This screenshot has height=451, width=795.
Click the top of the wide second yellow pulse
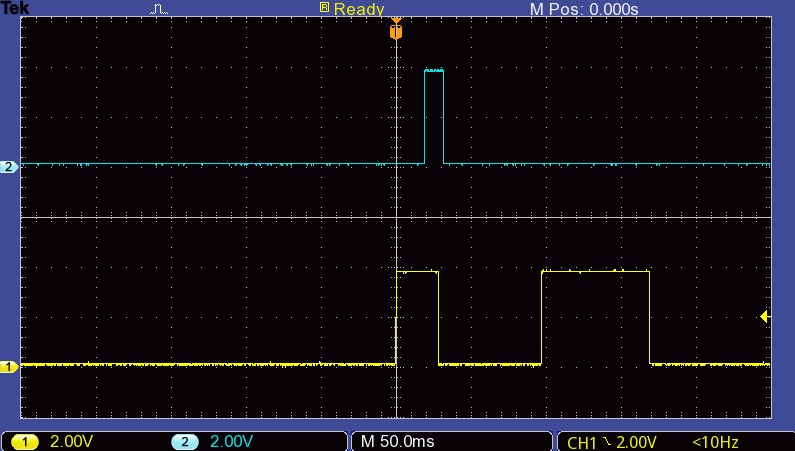[x=595, y=272]
